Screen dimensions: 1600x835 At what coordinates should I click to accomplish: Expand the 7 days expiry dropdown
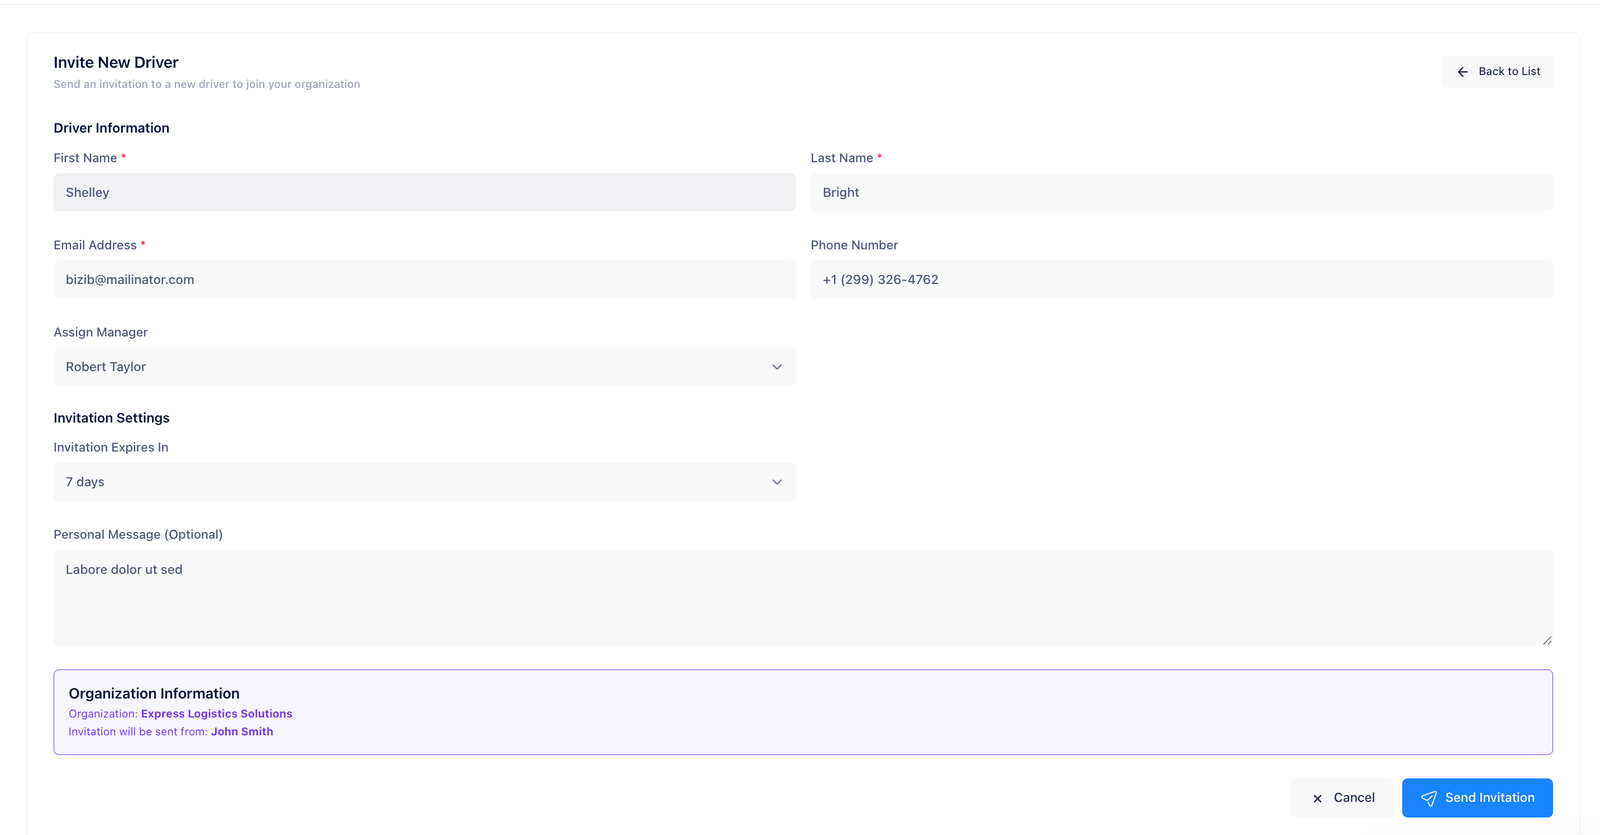(424, 482)
